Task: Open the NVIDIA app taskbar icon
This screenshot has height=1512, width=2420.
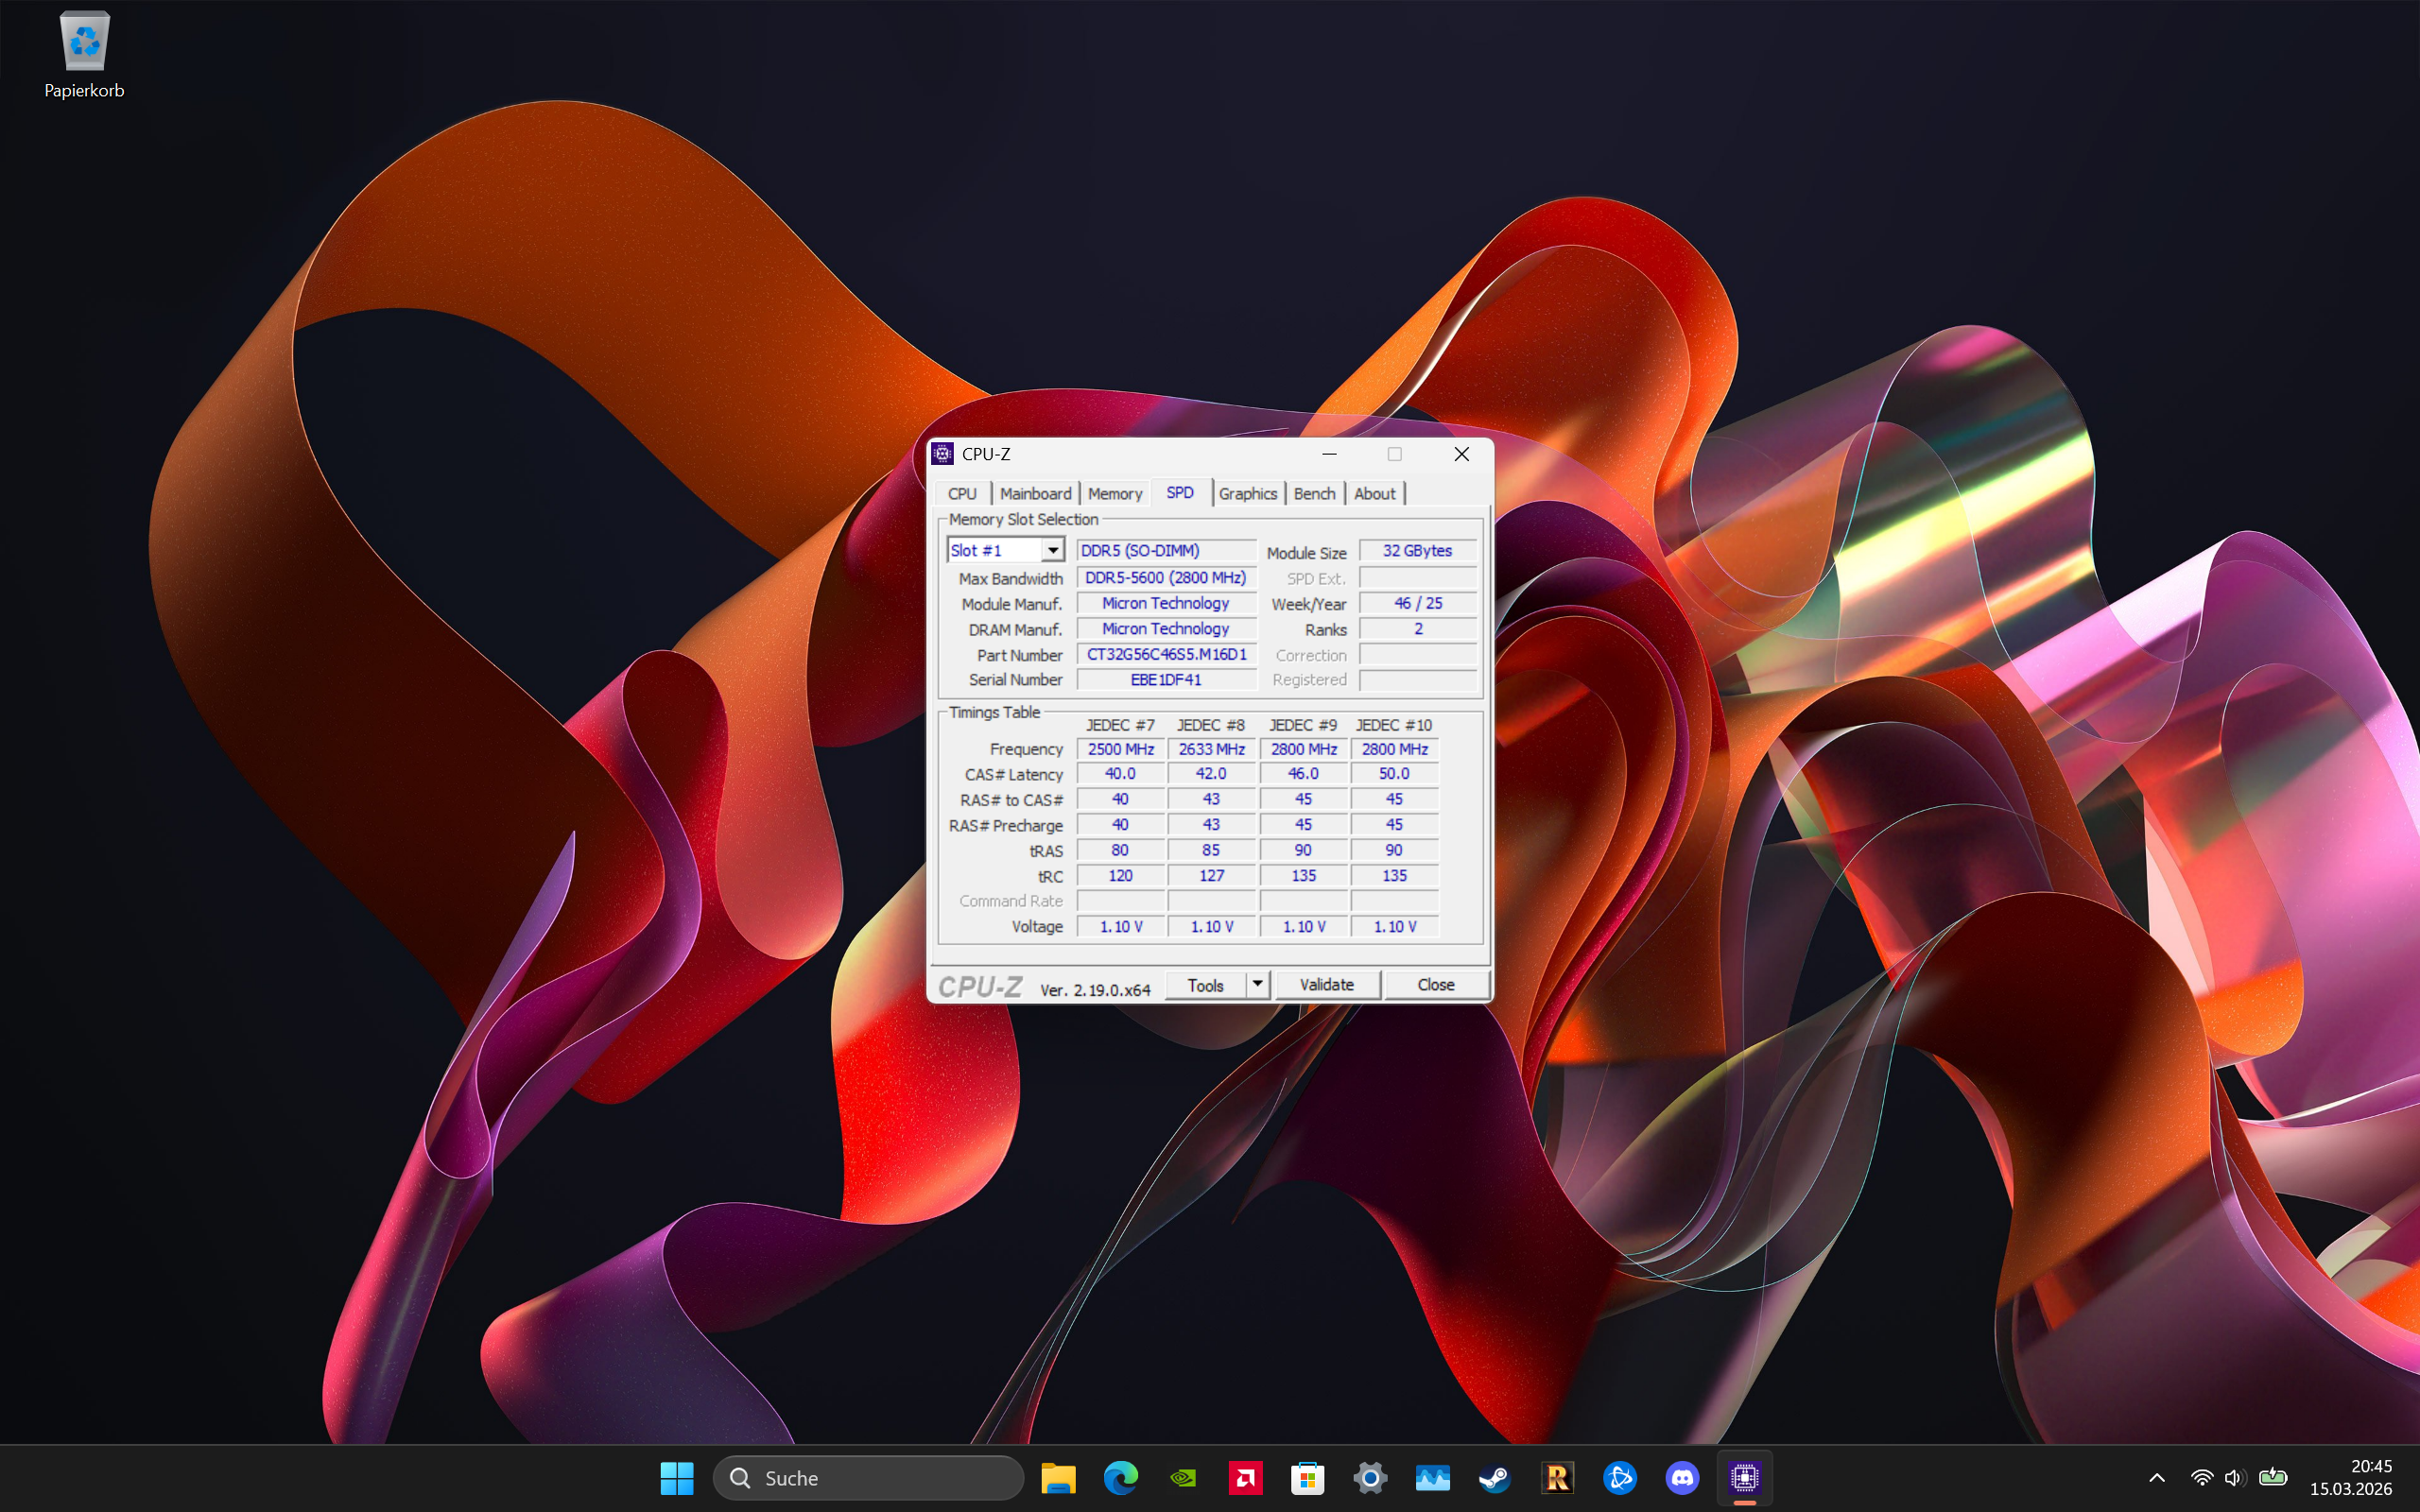Action: pos(1183,1477)
